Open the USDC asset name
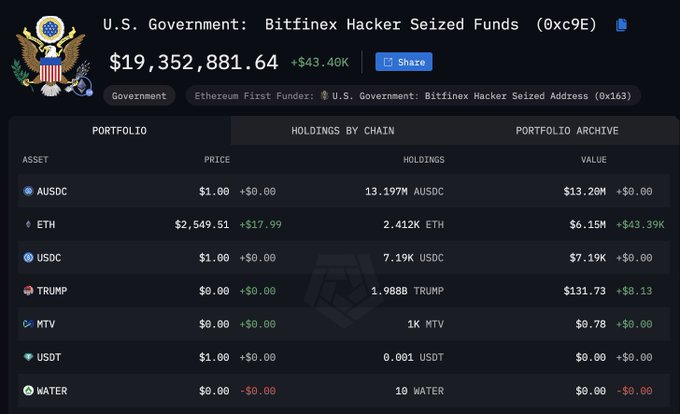Viewport: 680px width, 414px height. click(x=49, y=258)
